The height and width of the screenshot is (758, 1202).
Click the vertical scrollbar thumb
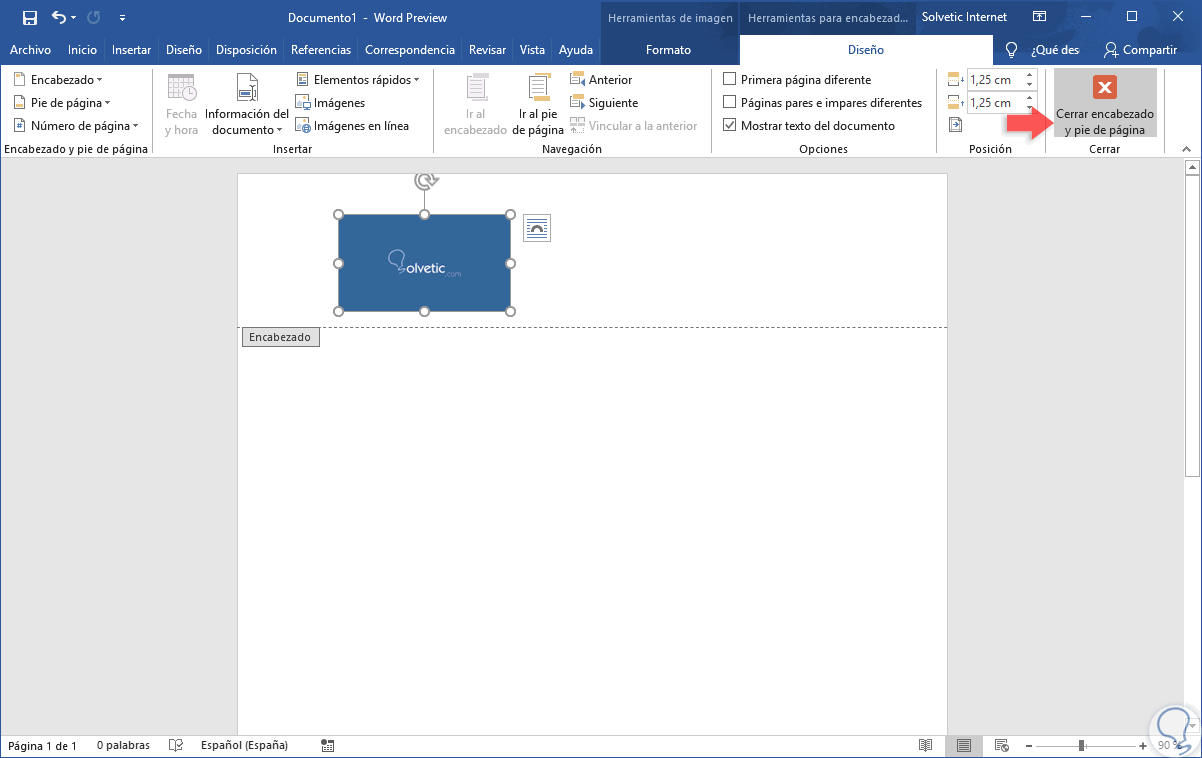pyautogui.click(x=1191, y=326)
